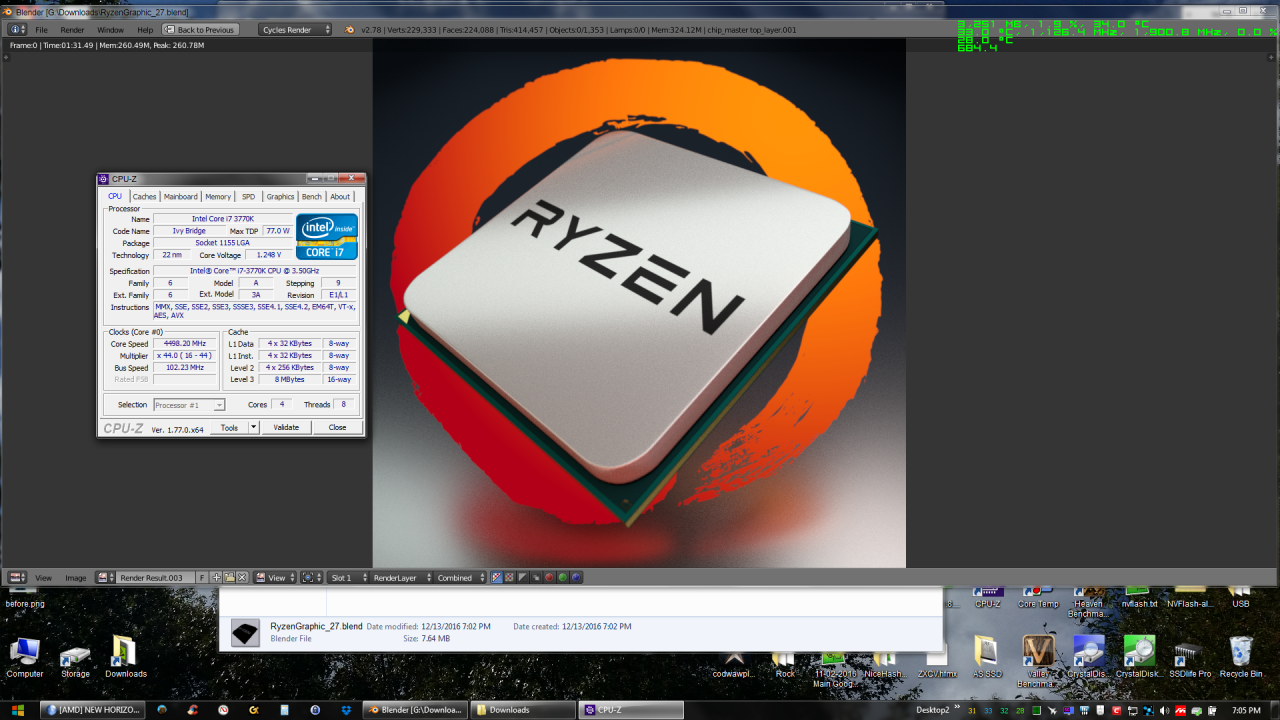This screenshot has height=720, width=1280.
Task: Expand the RenderLayer dropdown
Action: click(x=402, y=577)
